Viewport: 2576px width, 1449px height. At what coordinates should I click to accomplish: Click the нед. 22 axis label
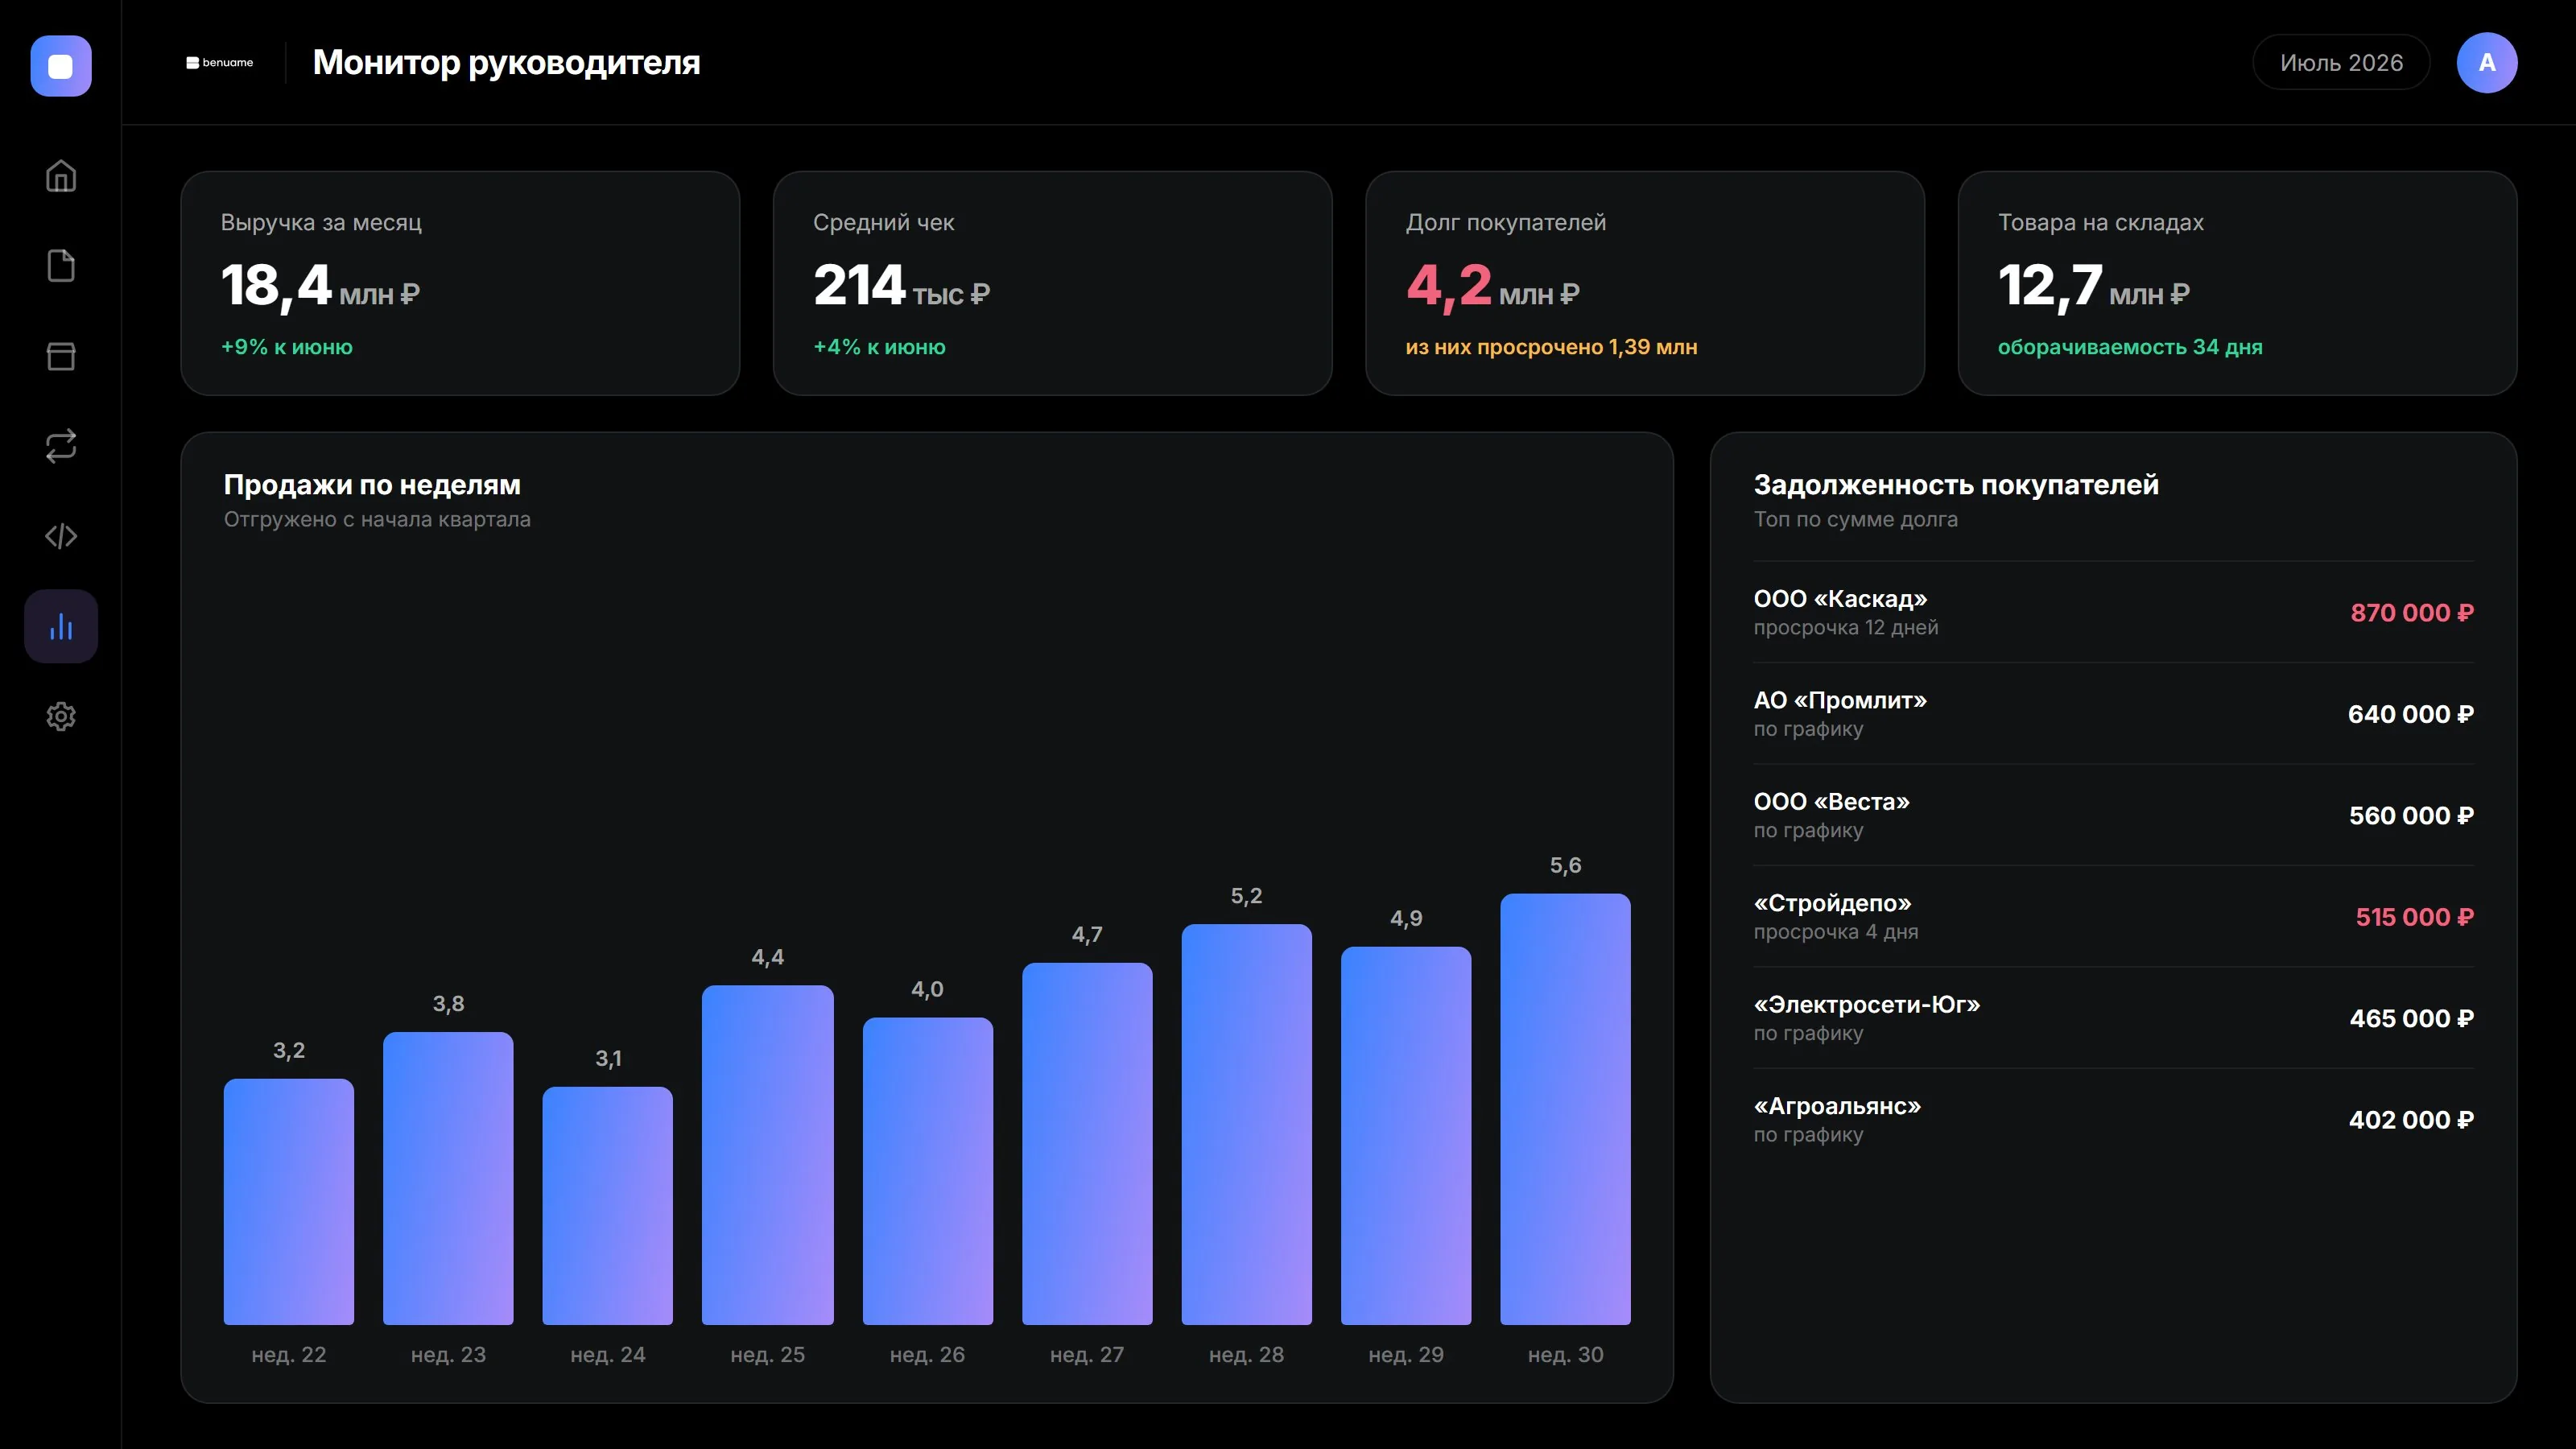click(x=289, y=1355)
